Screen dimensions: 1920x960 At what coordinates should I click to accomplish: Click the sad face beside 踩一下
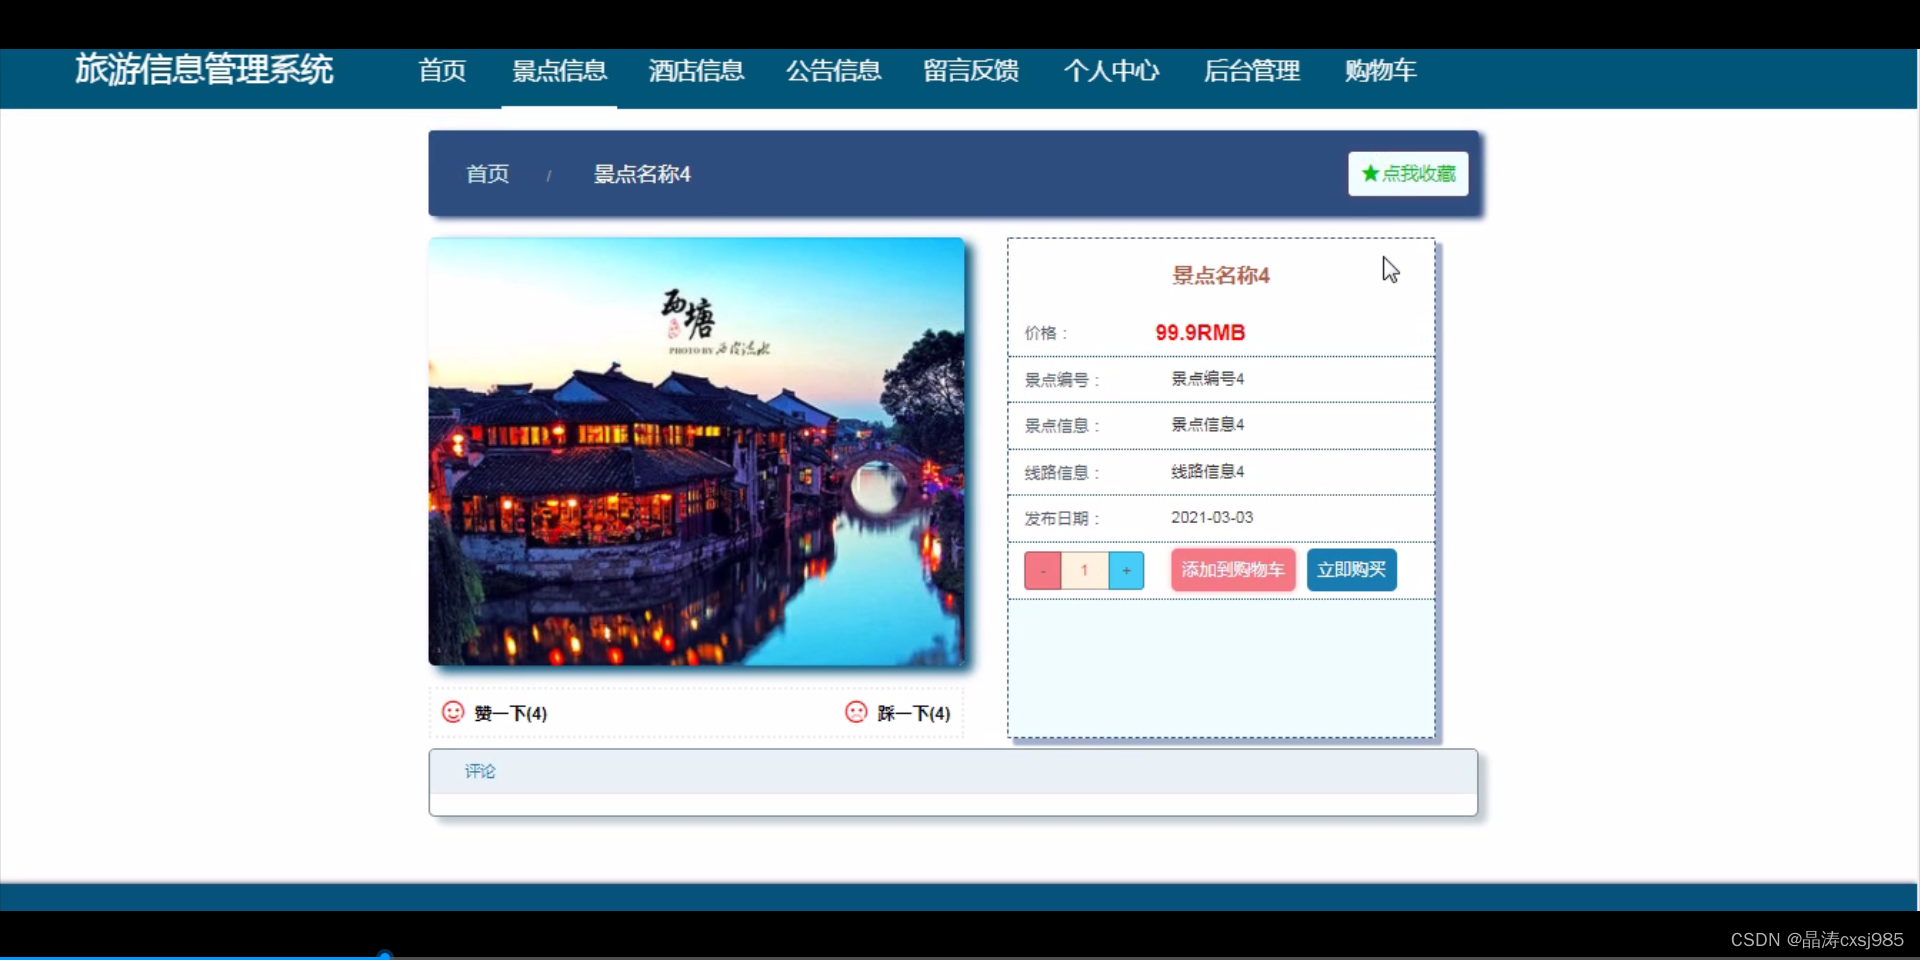(855, 712)
